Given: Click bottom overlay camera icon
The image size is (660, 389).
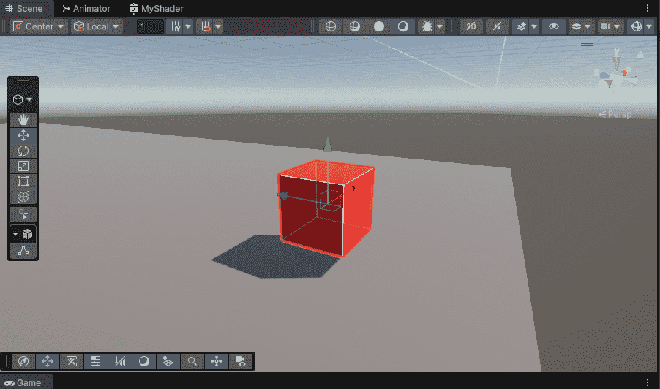Looking at the screenshot, I should coord(240,361).
